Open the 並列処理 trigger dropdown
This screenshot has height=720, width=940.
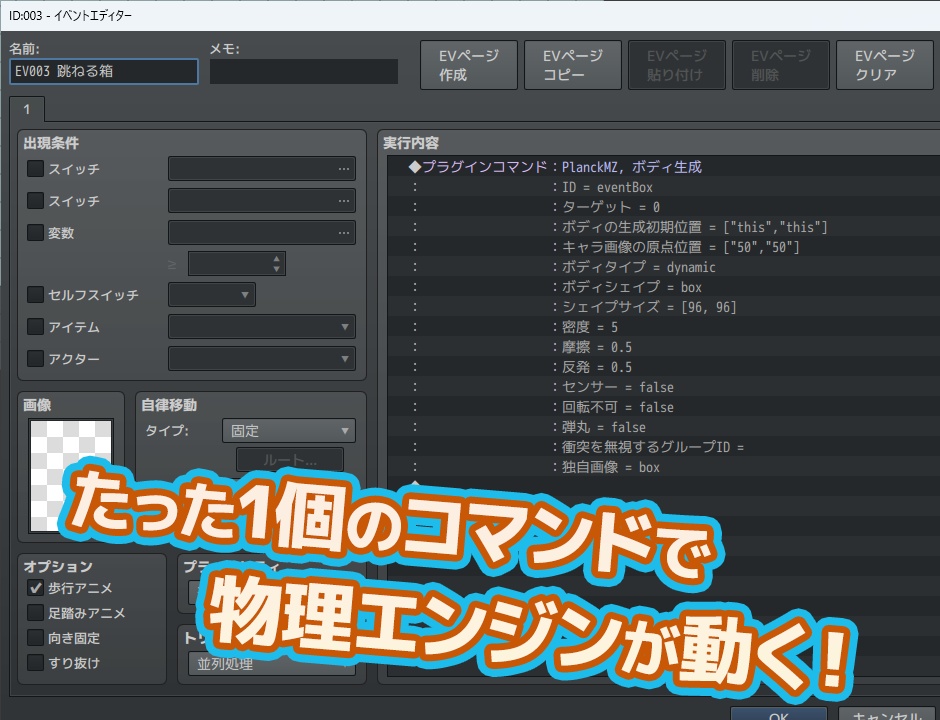pos(270,663)
